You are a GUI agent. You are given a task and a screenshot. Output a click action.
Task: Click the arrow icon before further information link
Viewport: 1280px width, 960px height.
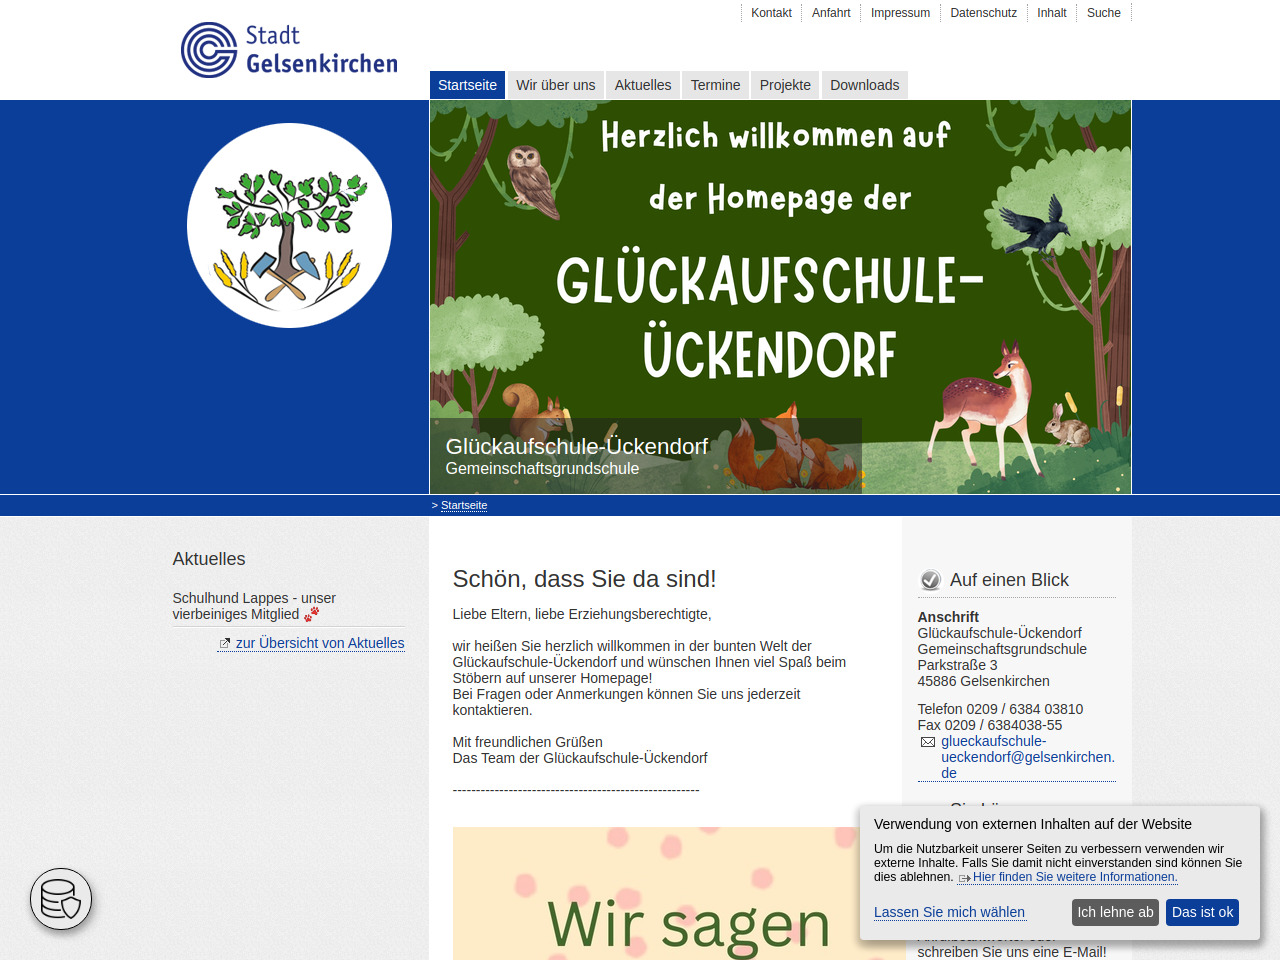(x=964, y=878)
